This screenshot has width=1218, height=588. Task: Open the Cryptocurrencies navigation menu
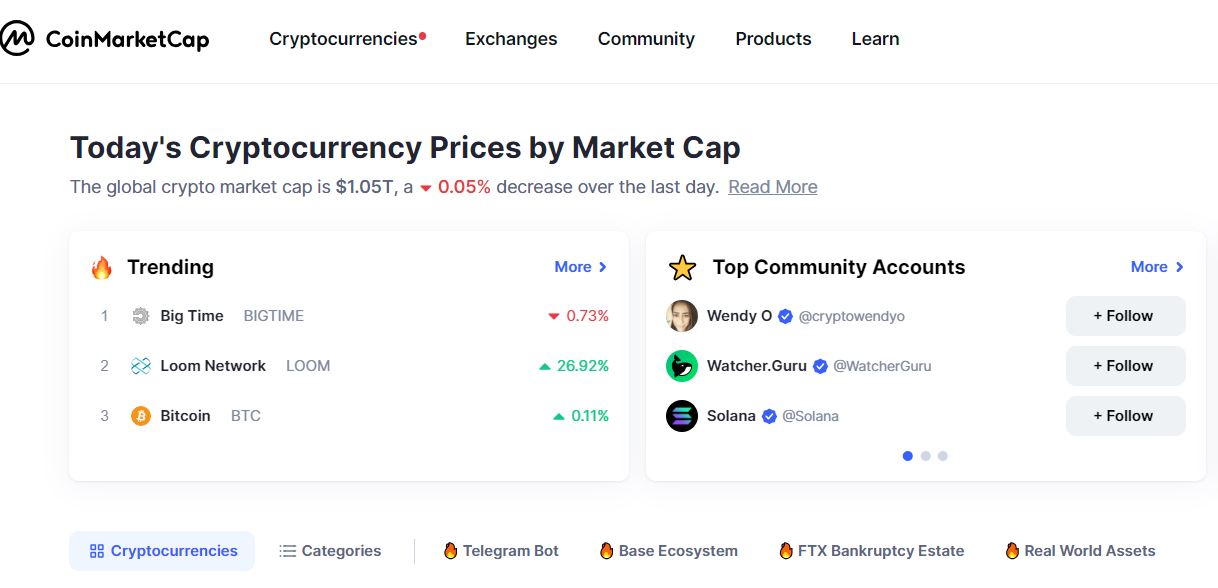[347, 39]
